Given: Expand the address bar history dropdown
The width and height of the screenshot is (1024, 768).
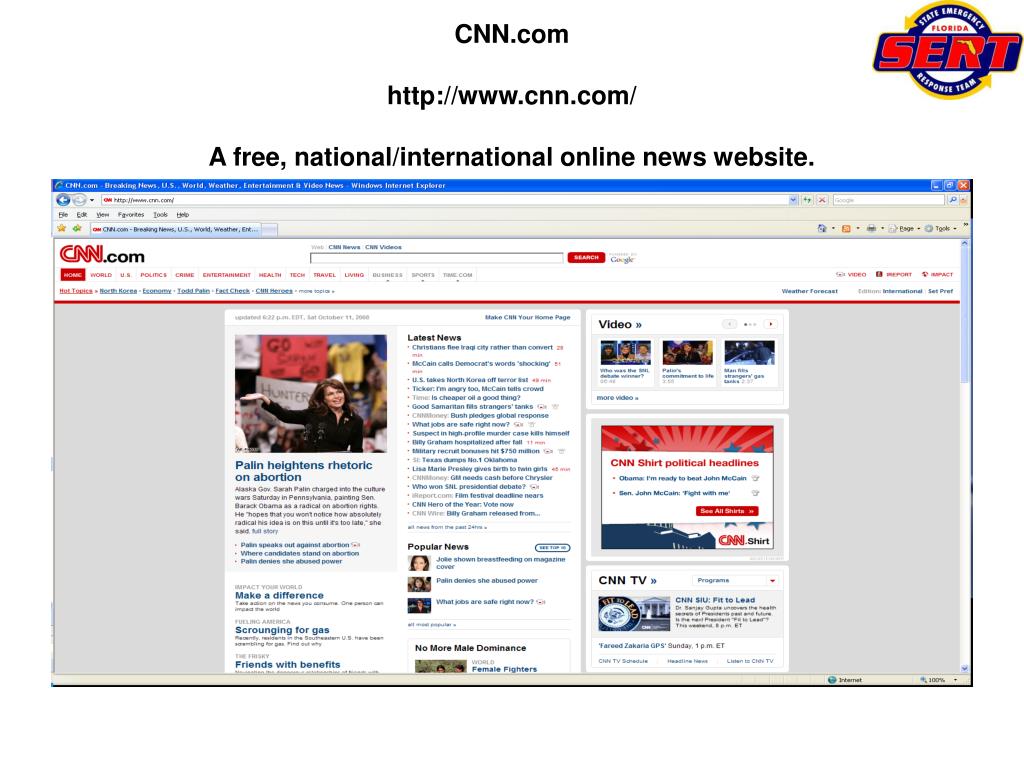Looking at the screenshot, I should tap(793, 200).
